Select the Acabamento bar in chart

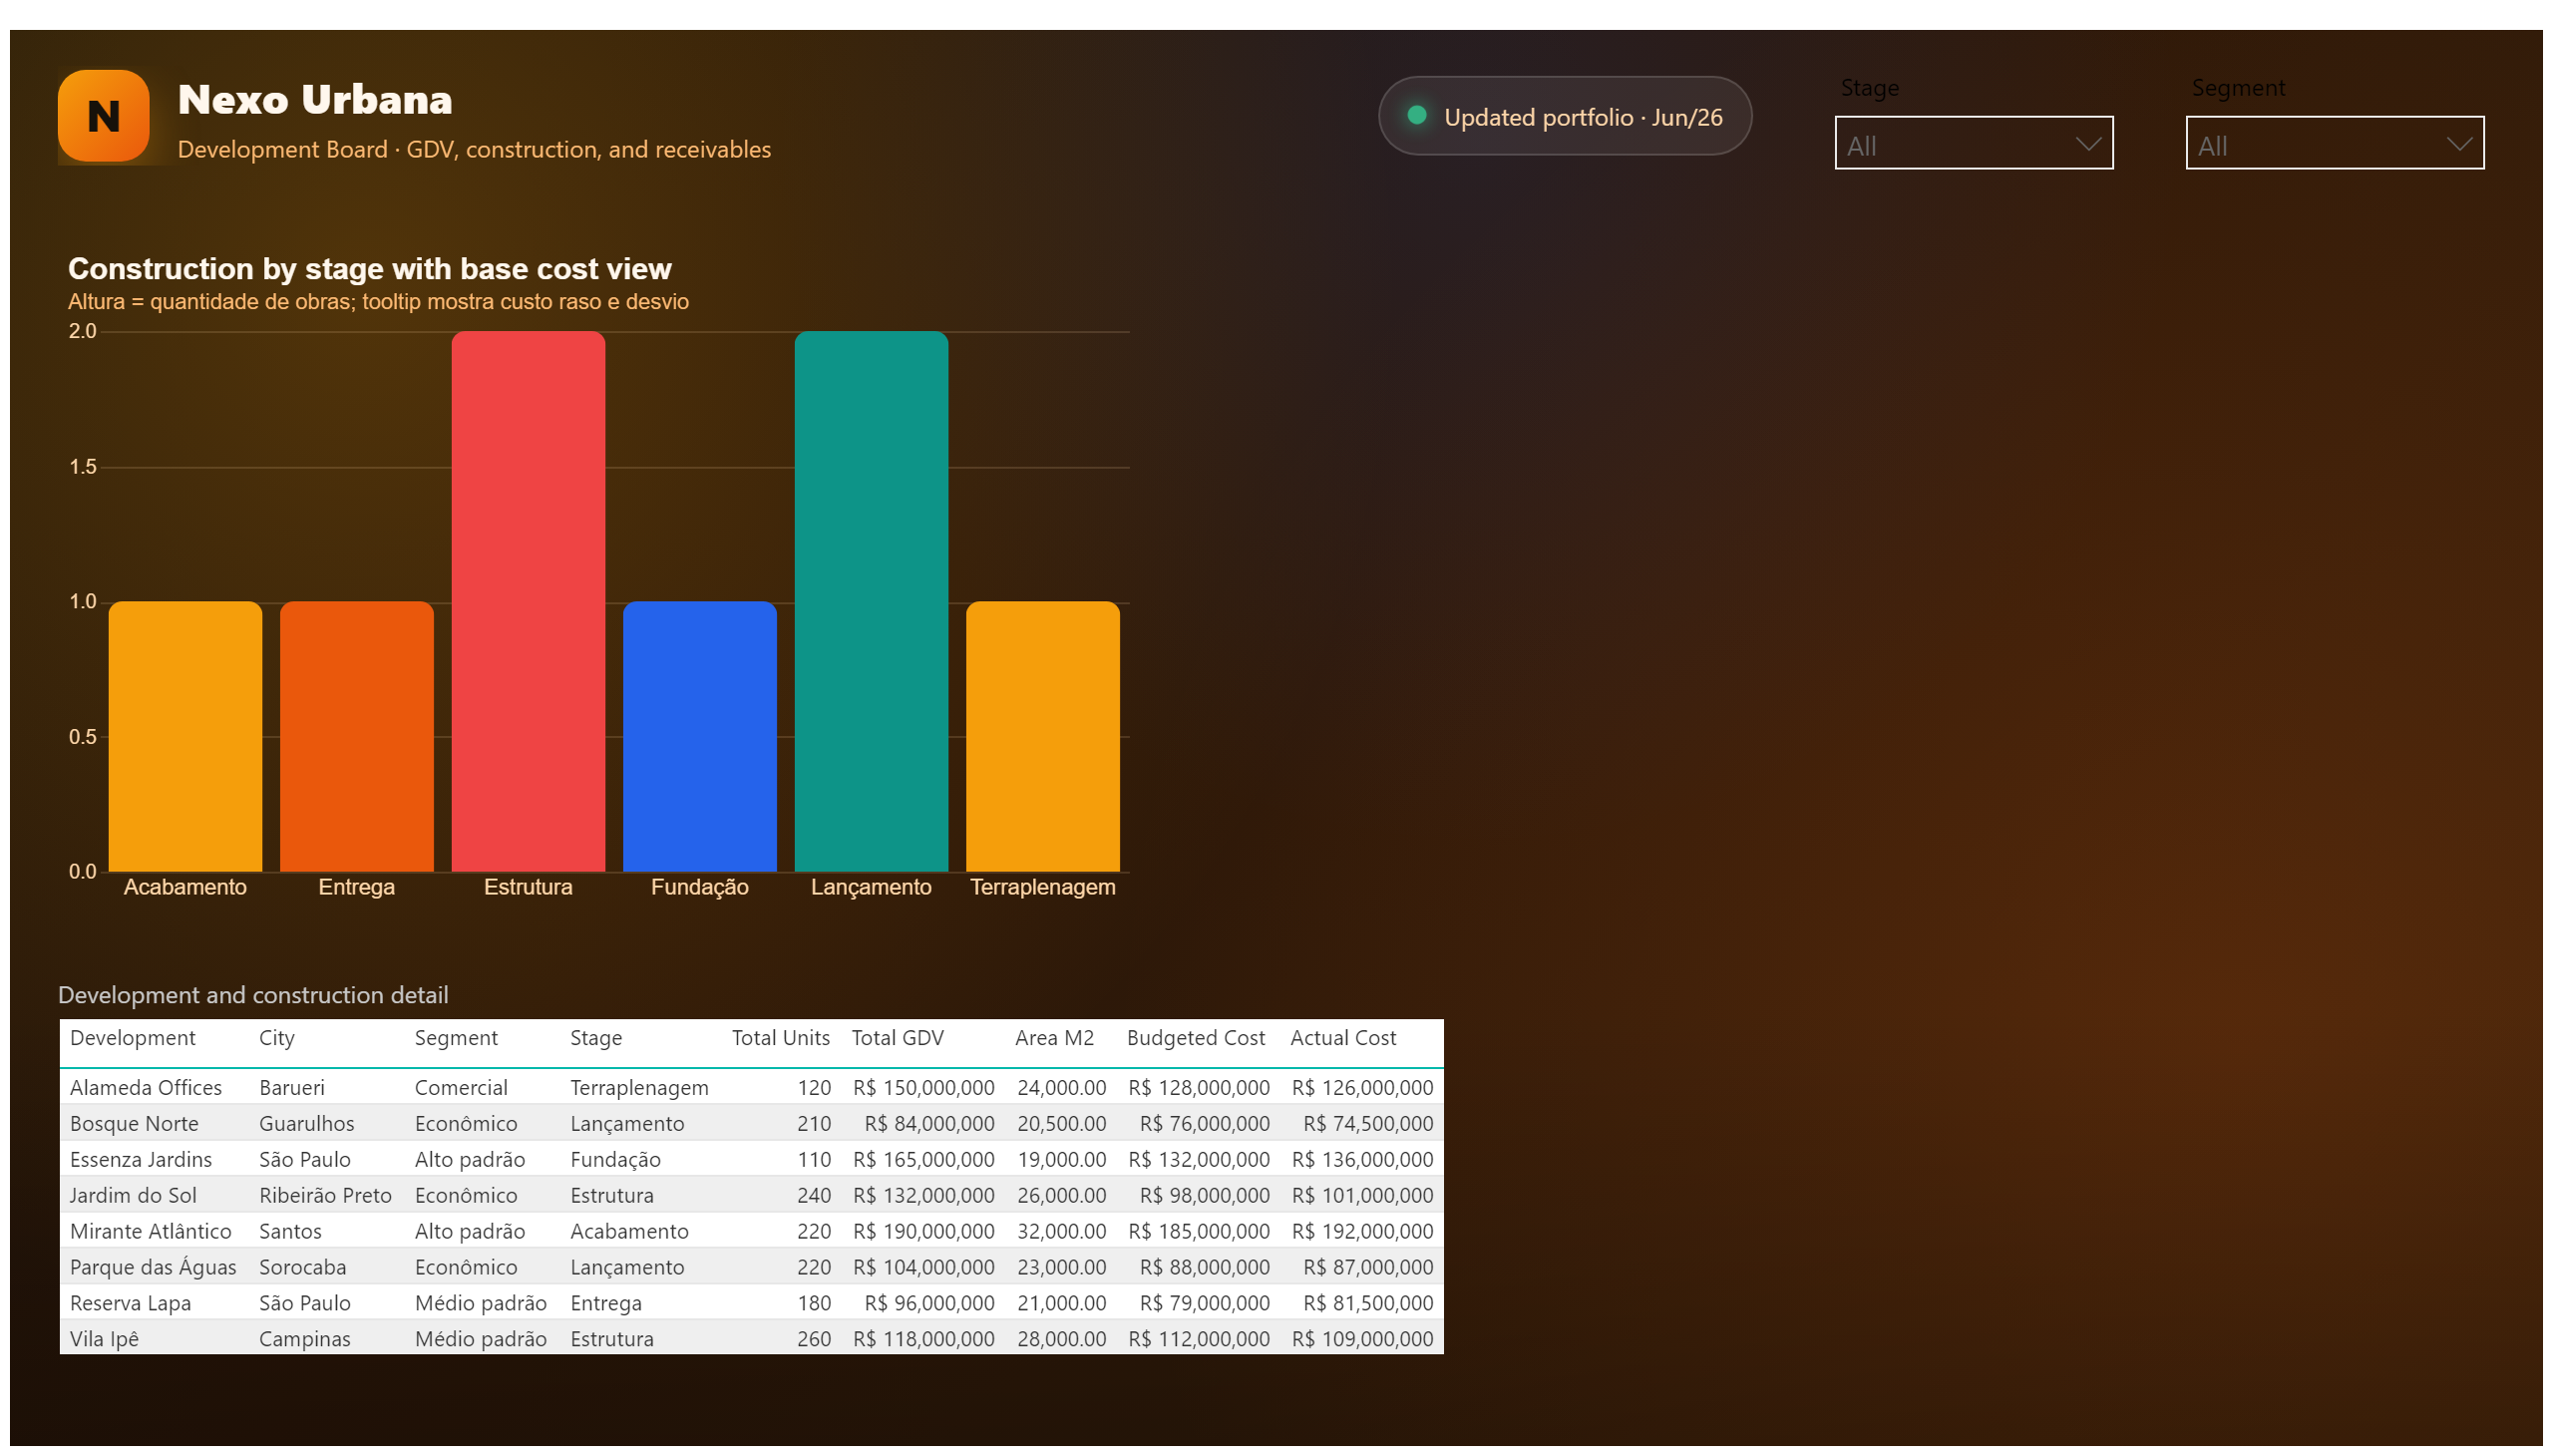click(x=185, y=736)
